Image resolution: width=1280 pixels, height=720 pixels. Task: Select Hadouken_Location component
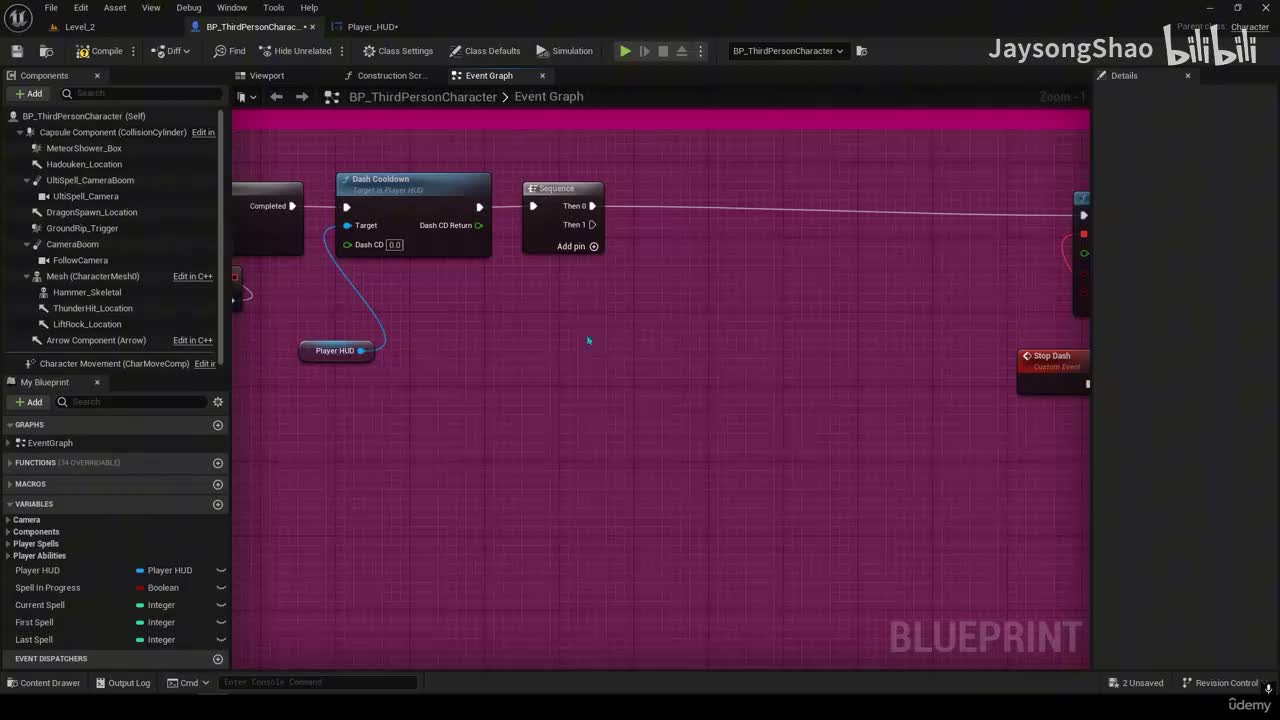tap(84, 164)
